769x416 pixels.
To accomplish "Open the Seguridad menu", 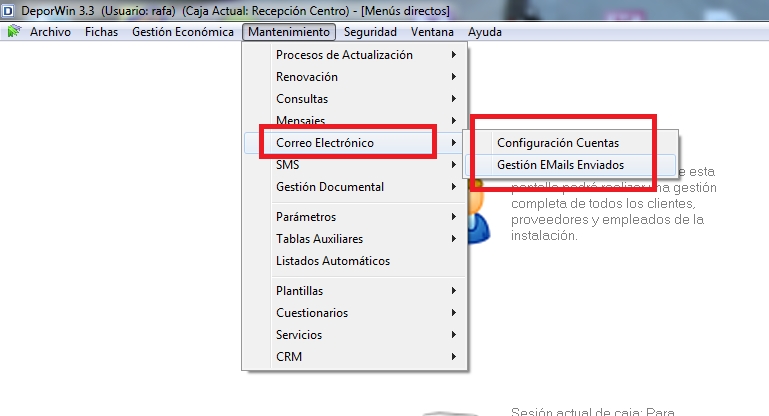I will click(x=370, y=32).
